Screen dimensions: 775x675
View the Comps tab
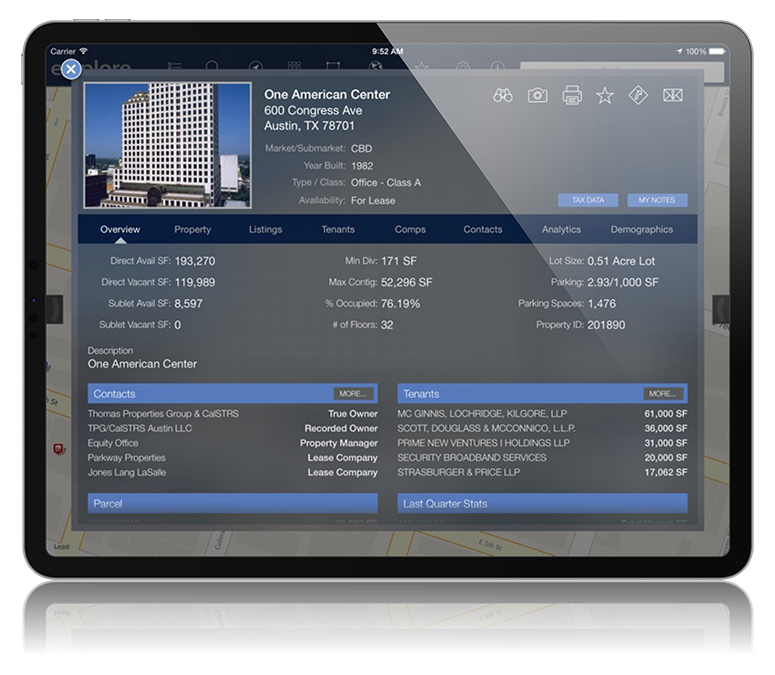click(410, 229)
